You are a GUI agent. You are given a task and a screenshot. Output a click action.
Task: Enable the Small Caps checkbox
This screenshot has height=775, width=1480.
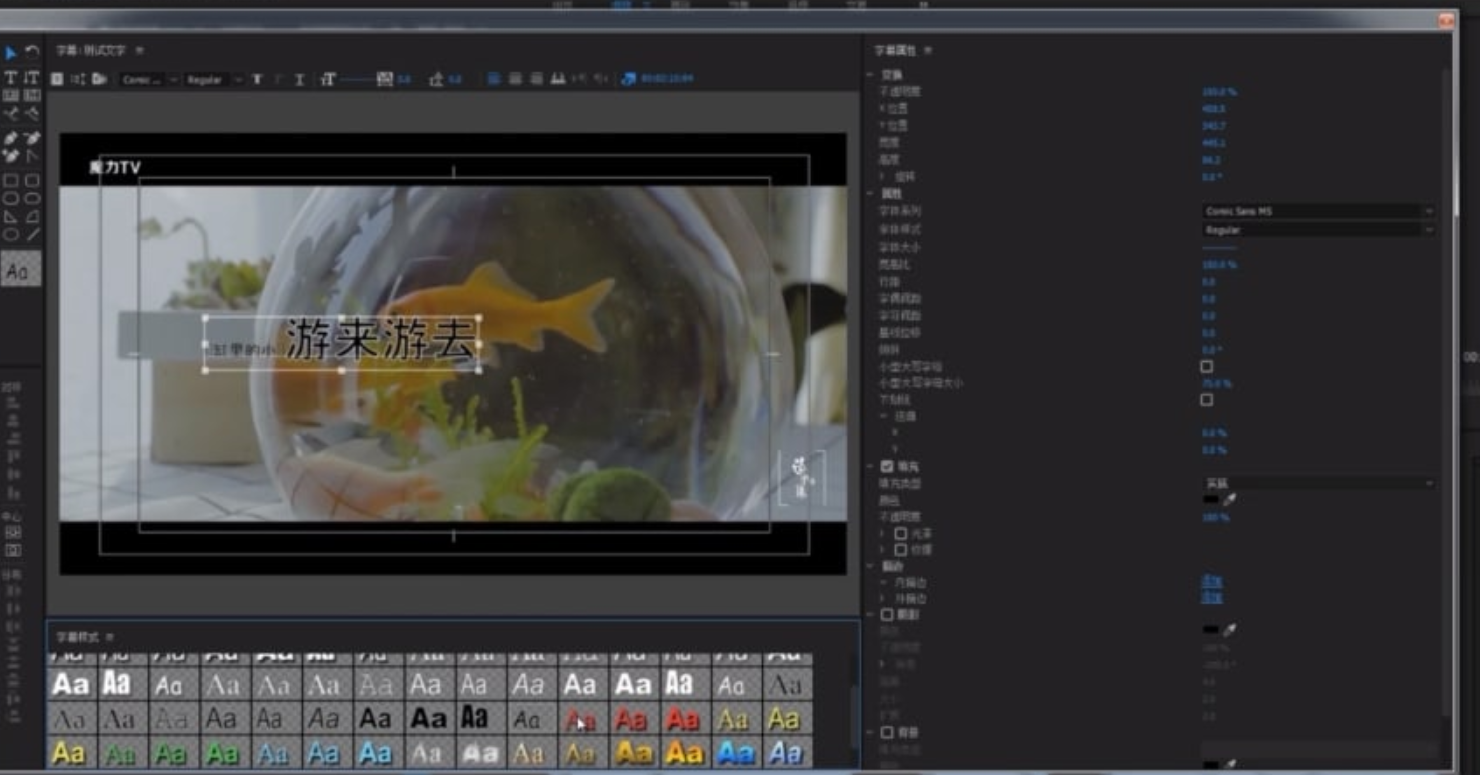(1207, 367)
